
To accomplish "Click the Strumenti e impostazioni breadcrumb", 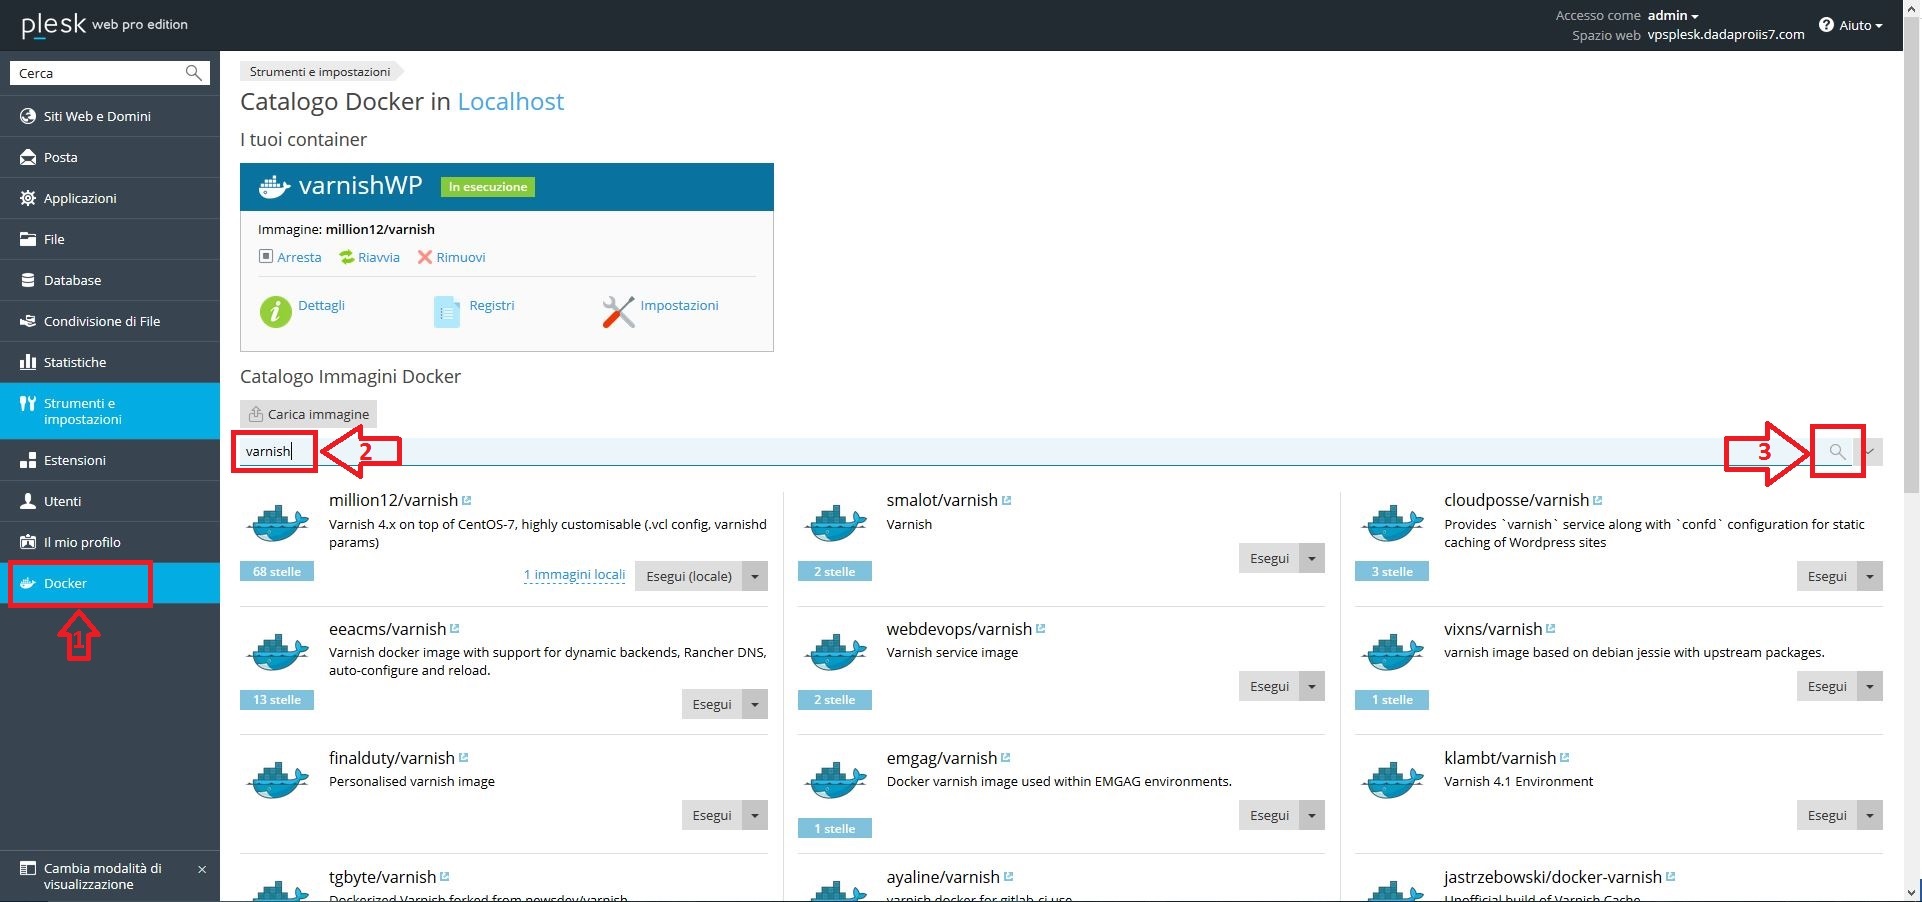I will click(319, 71).
